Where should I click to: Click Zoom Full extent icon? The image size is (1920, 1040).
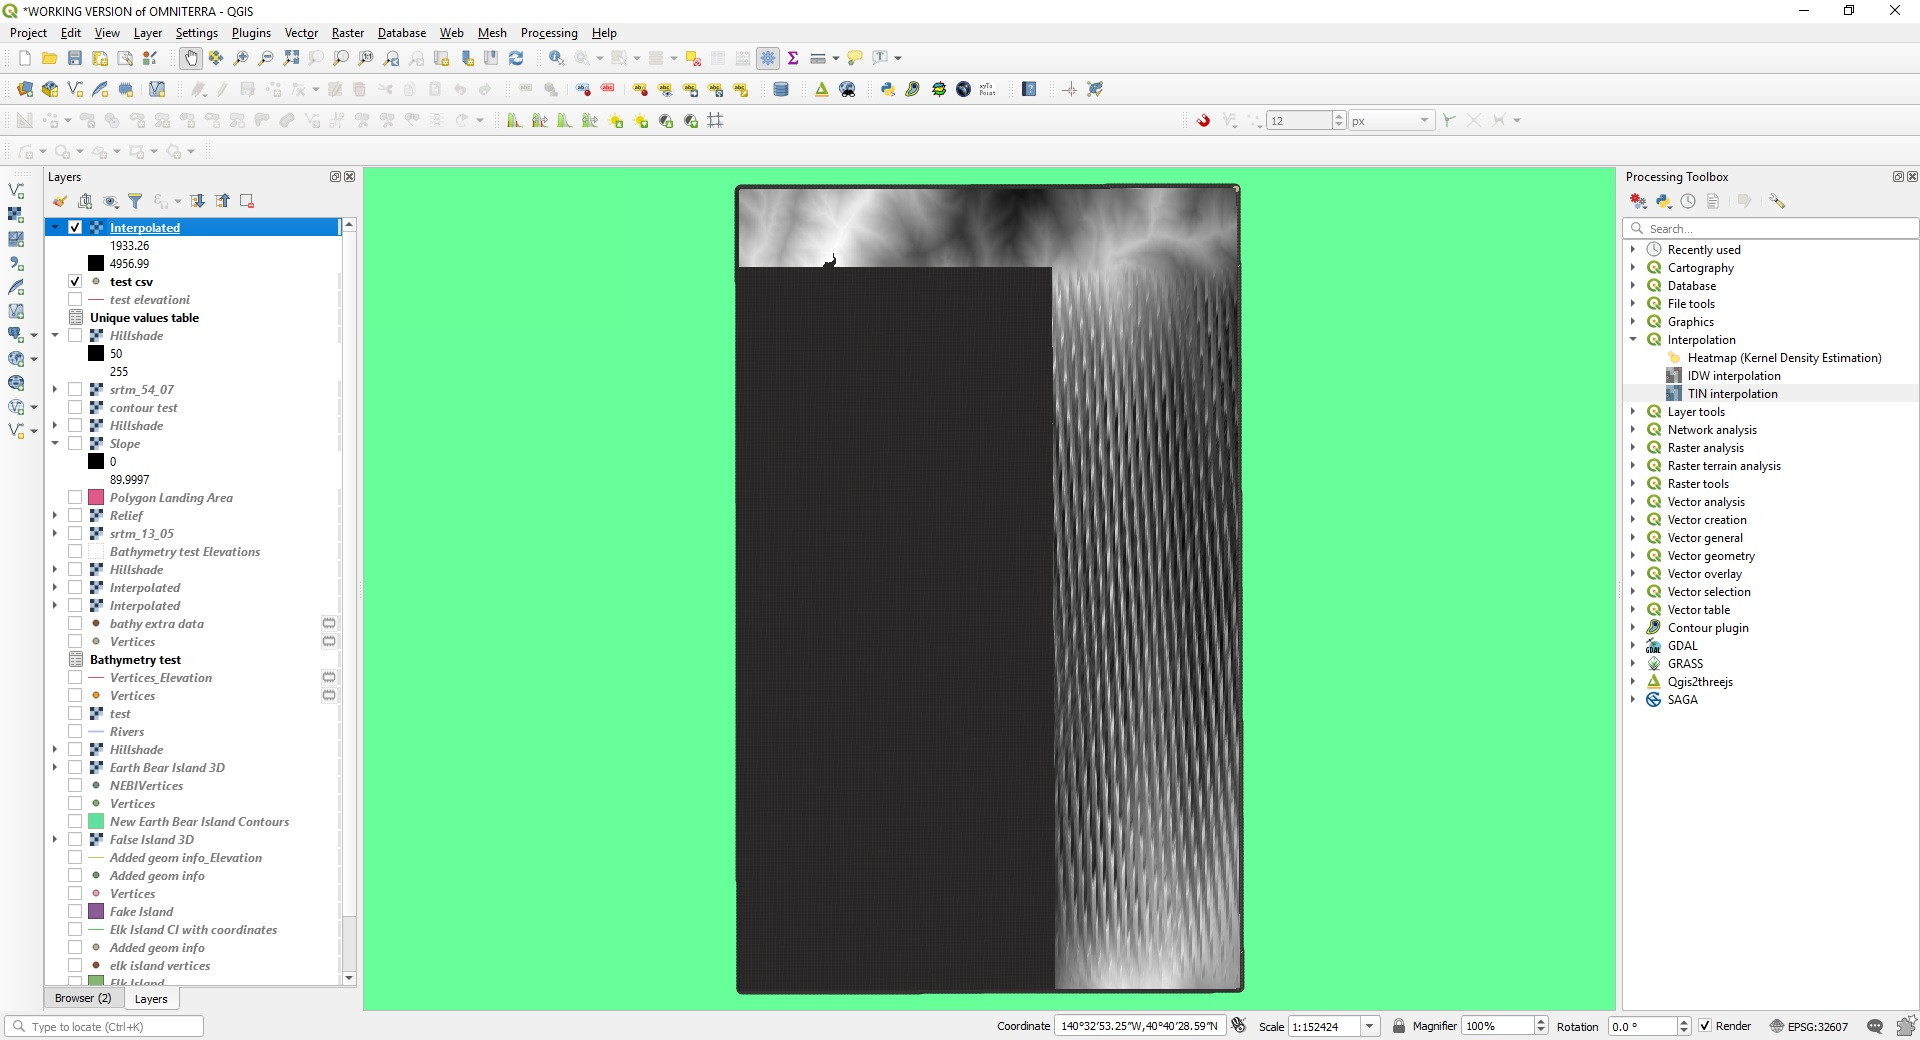(291, 58)
